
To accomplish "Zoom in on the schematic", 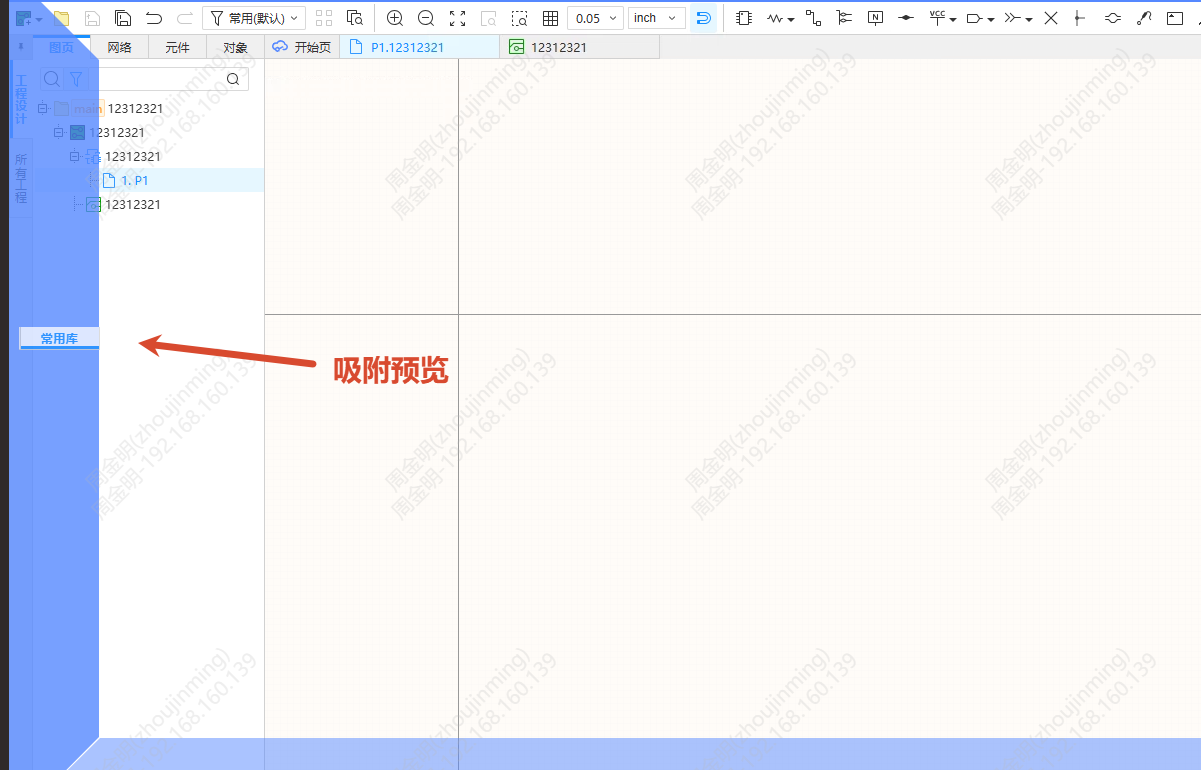I will (395, 18).
